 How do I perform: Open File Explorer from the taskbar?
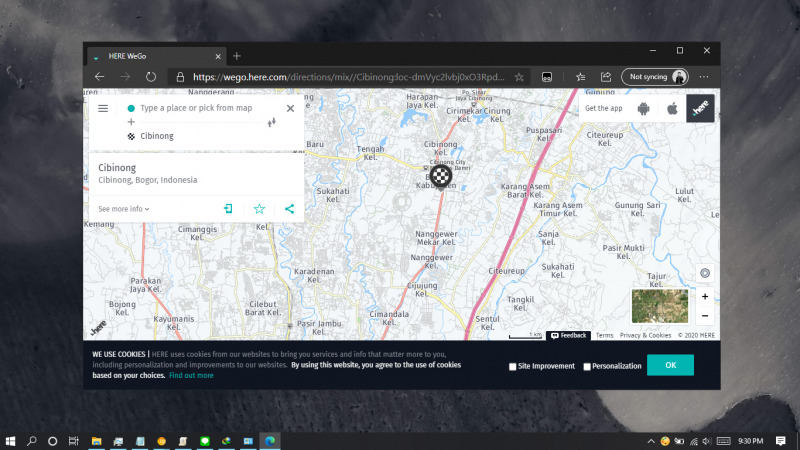click(96, 441)
